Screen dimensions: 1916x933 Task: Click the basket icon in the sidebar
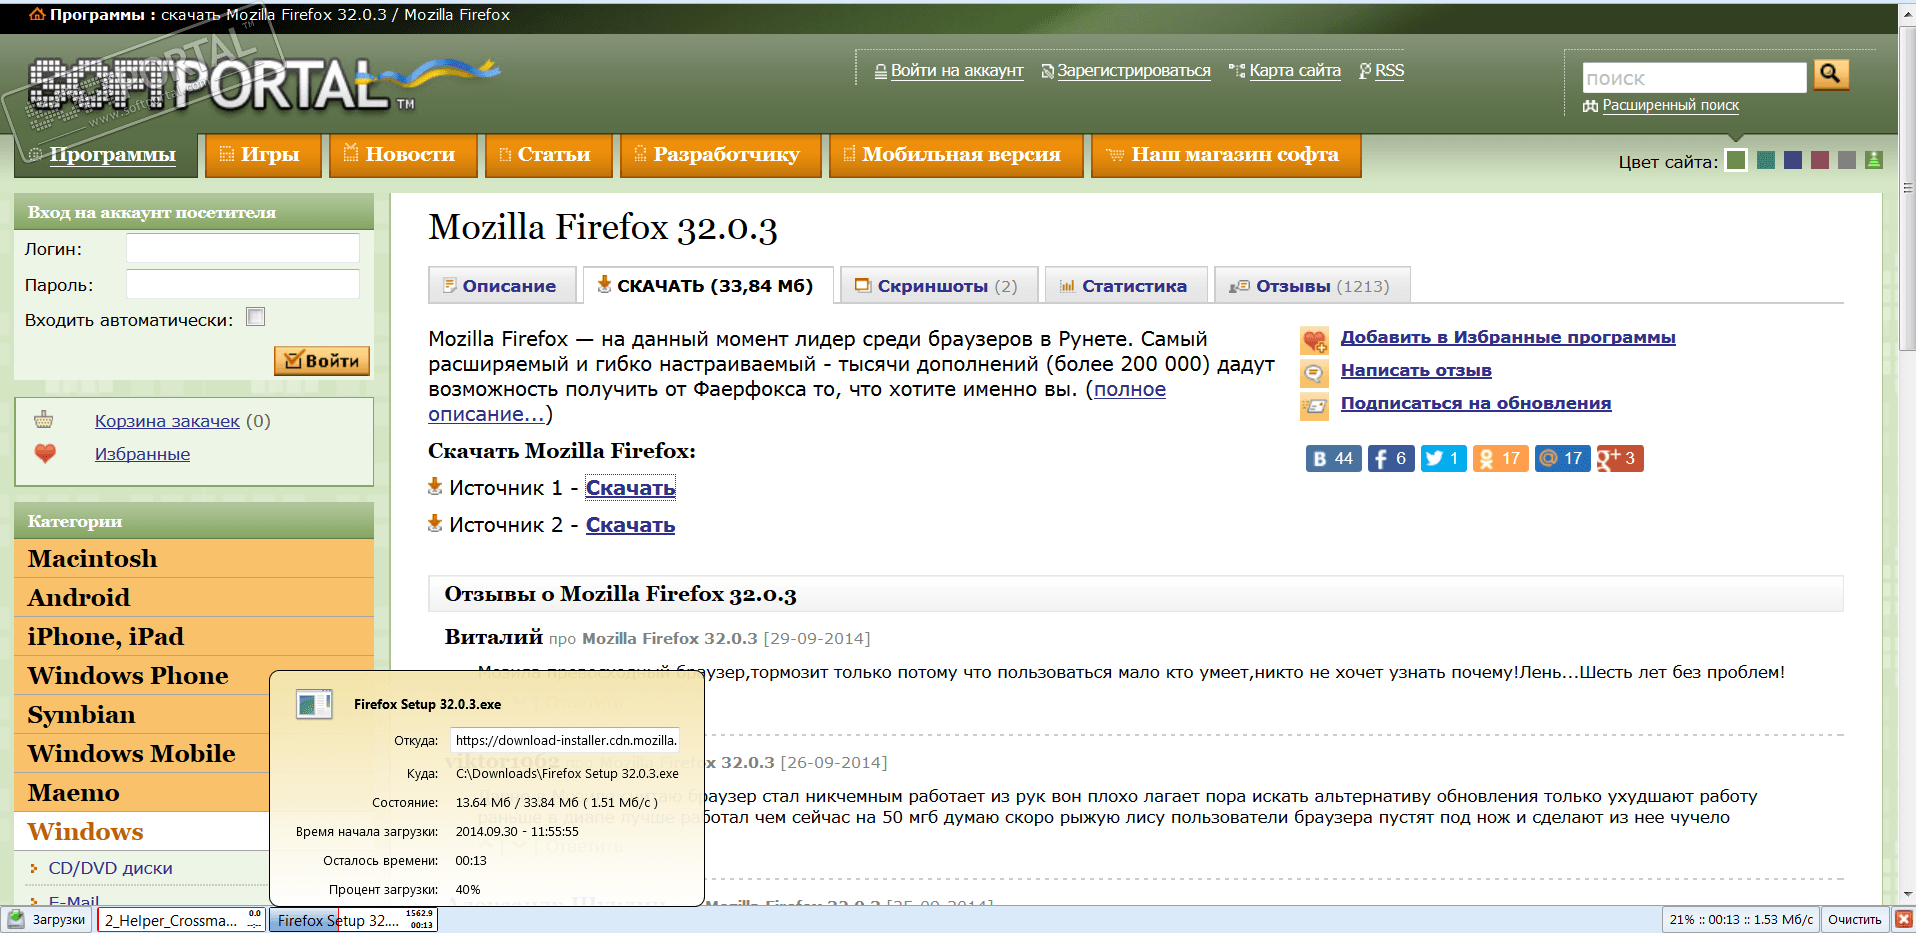[44, 420]
